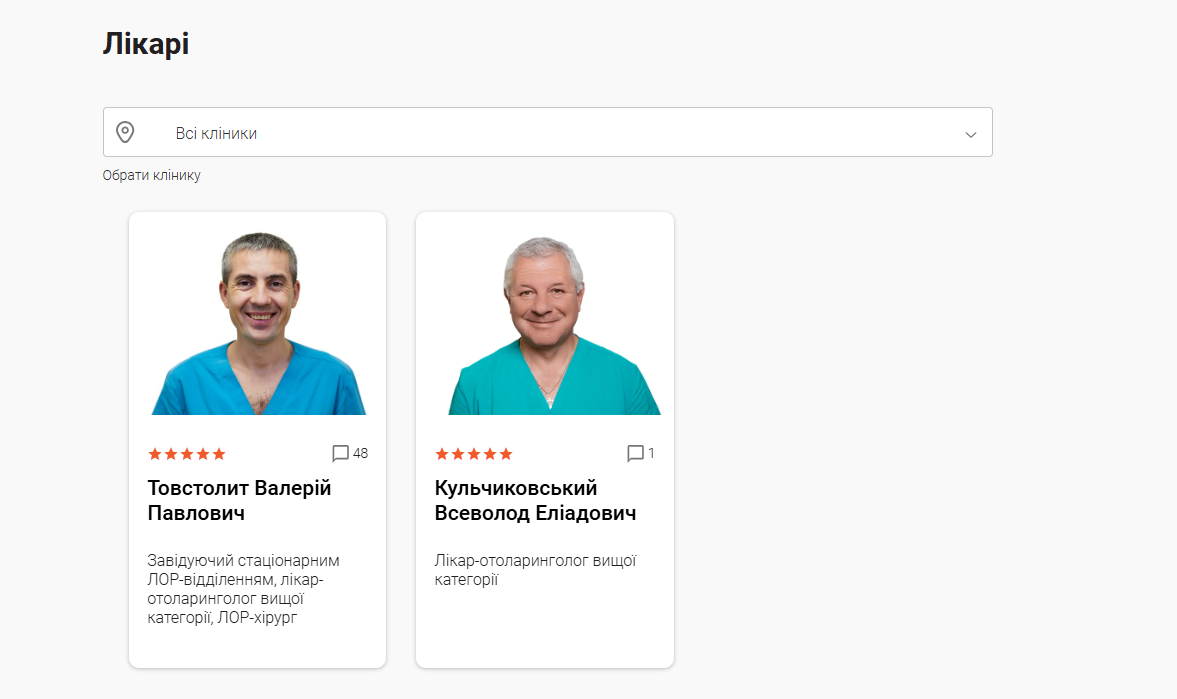The image size is (1177, 699).
Task: Click 'Лікар-отоларинголог вищої категорії' description on second card
Action: point(535,570)
